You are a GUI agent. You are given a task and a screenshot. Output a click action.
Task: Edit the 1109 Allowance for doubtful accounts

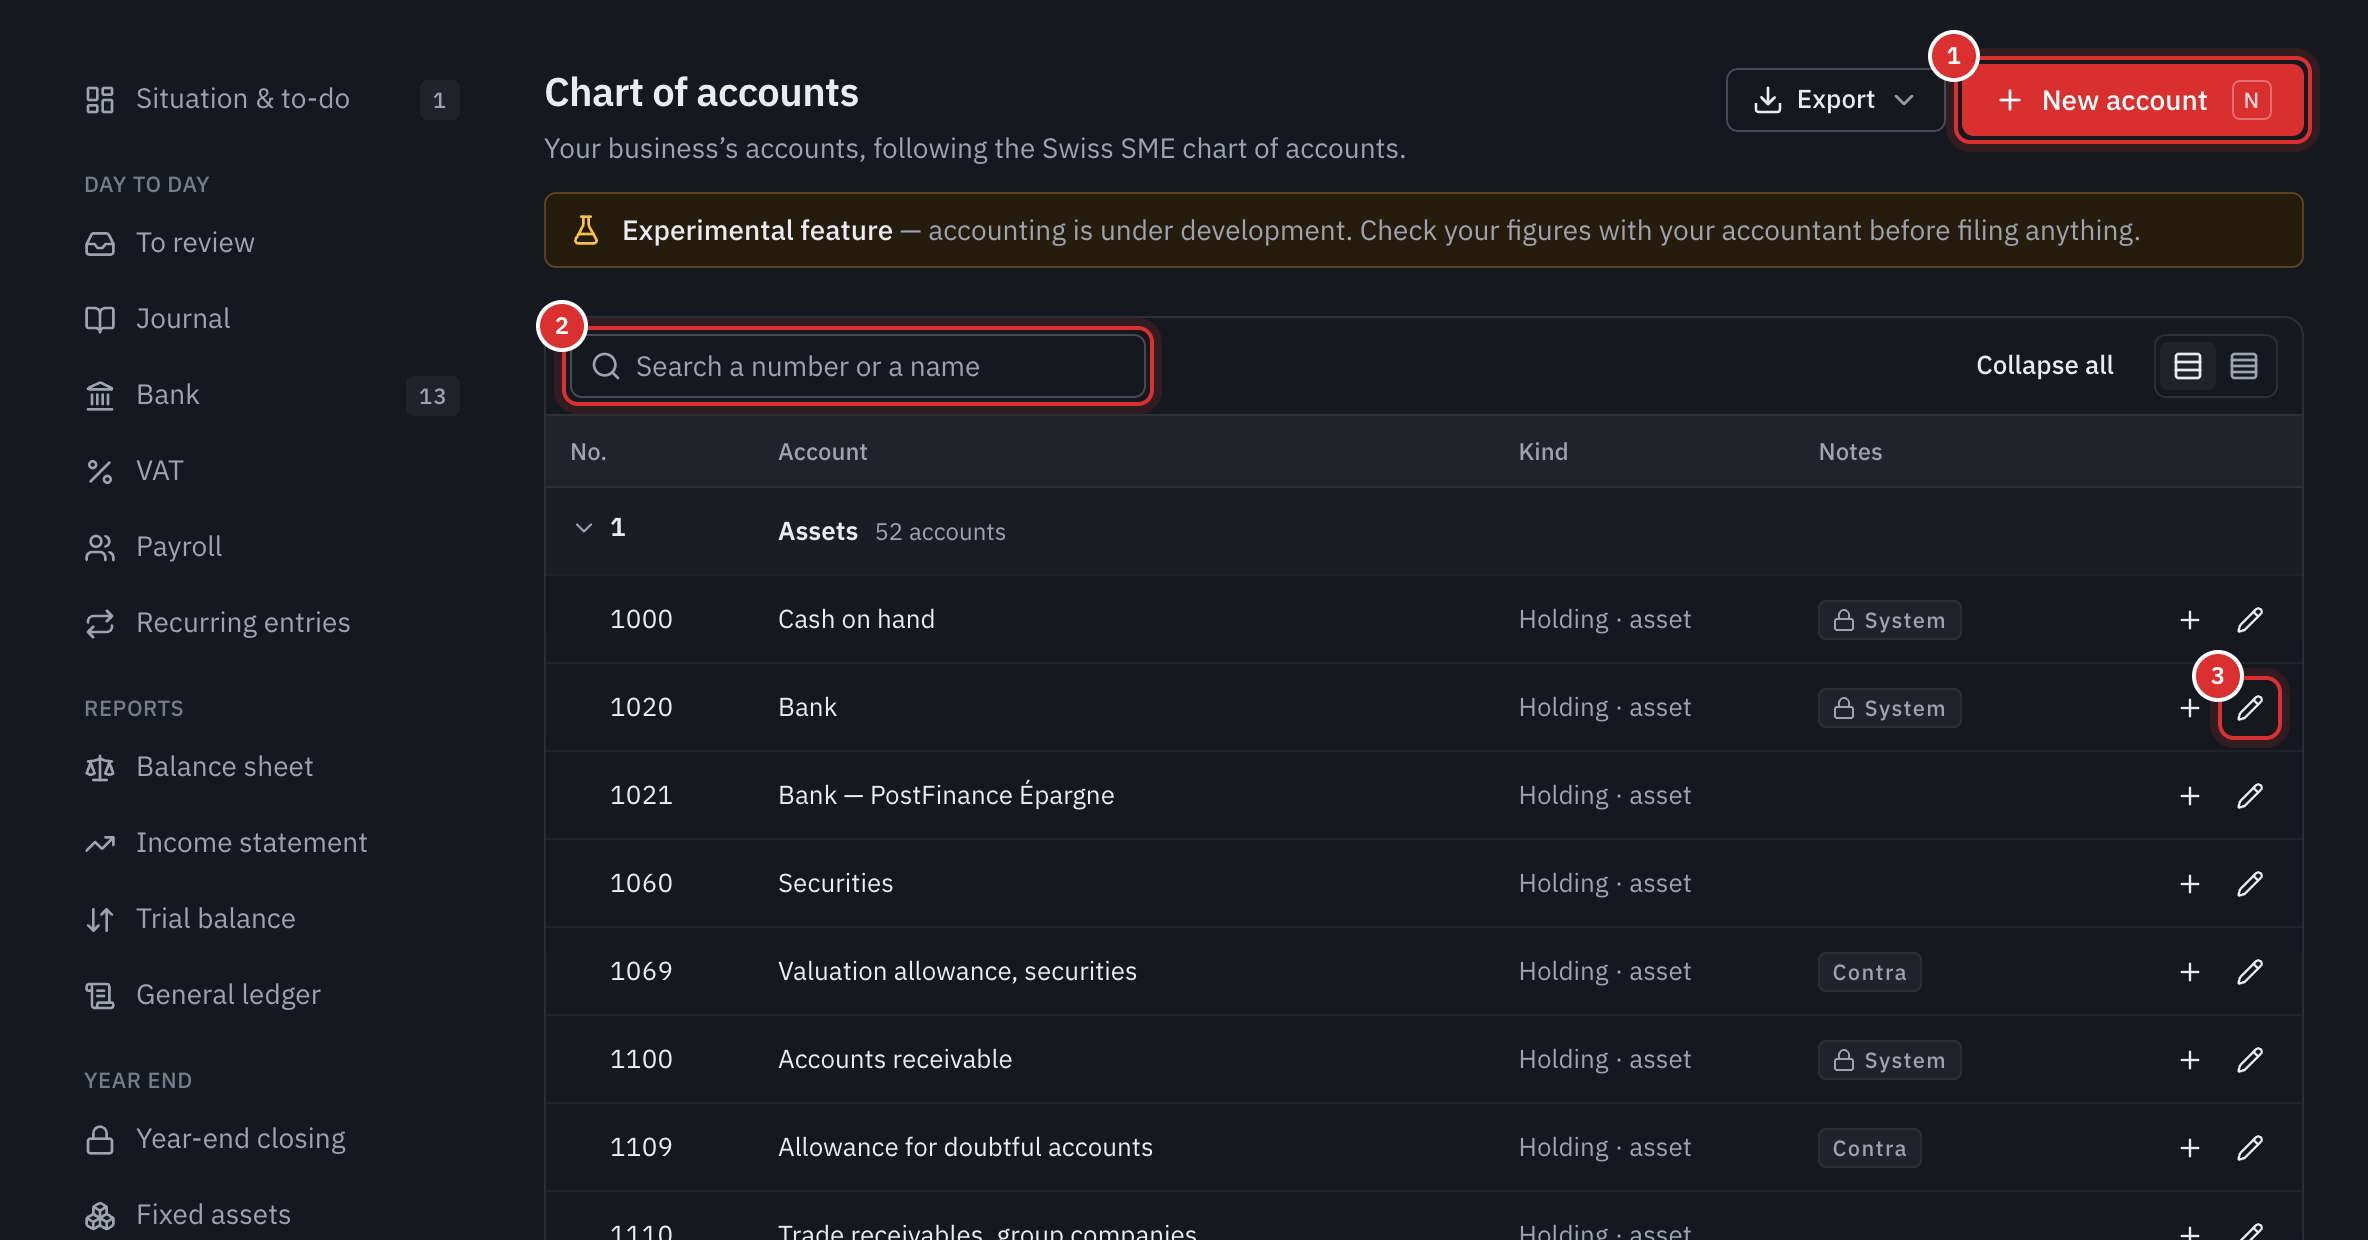click(x=2249, y=1148)
